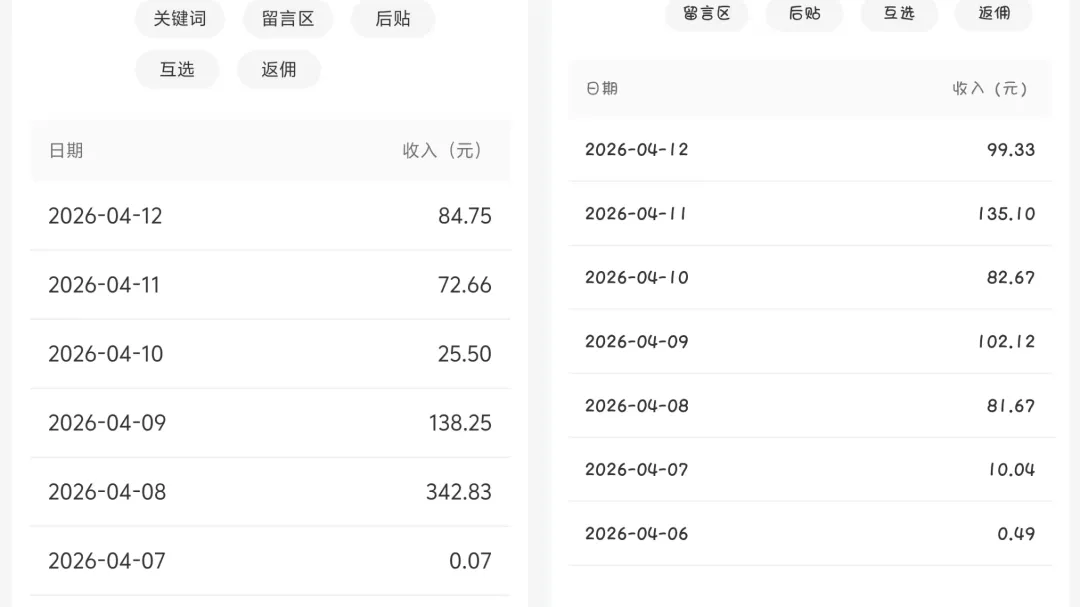Select the row with income 138.25
The width and height of the screenshot is (1080, 607).
270,423
